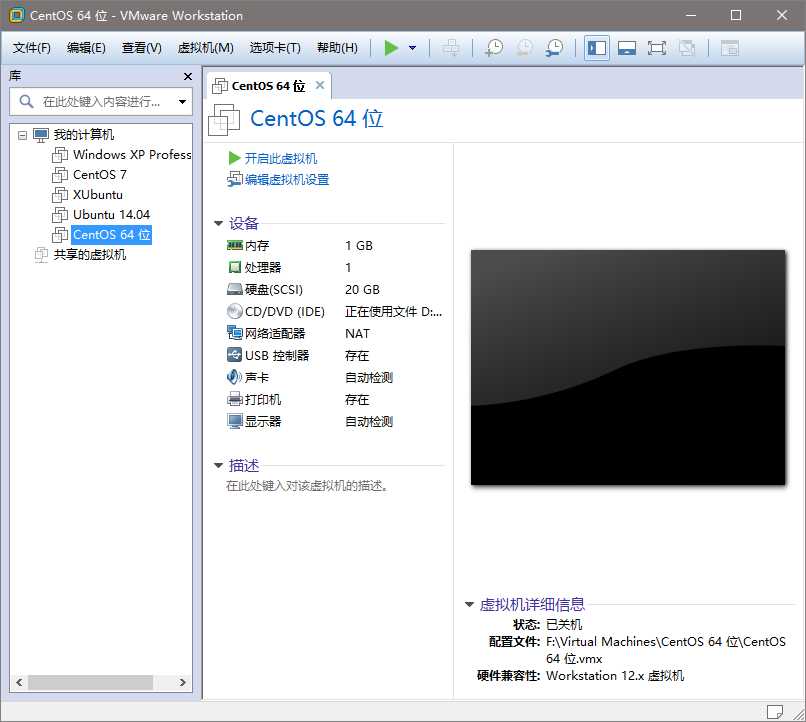
Task: Select Ubuntu 14.04 in the library
Action: (101, 215)
